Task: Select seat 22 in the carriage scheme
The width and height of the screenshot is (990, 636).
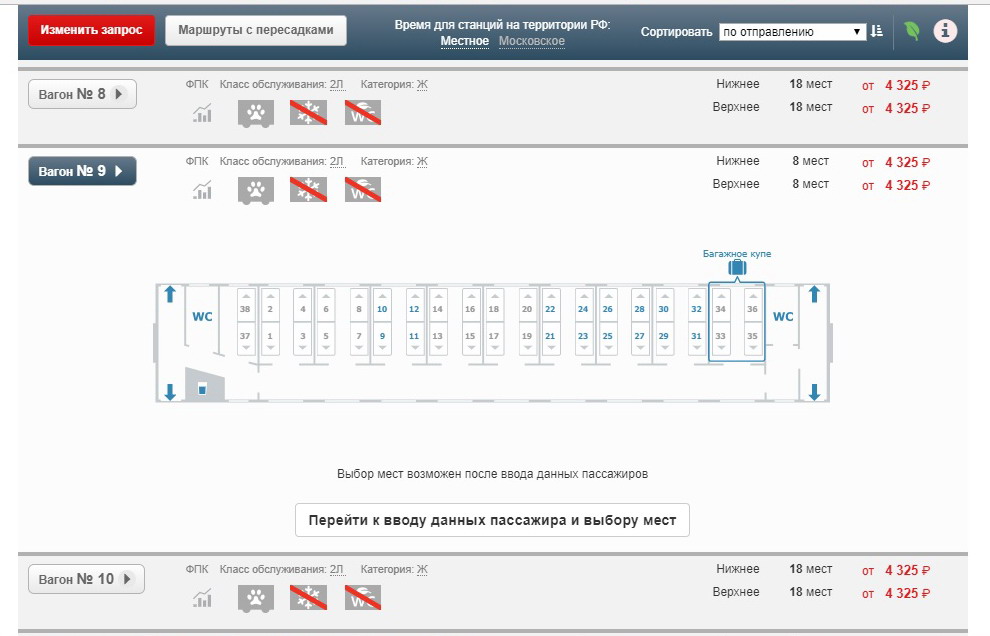Action: coord(550,310)
